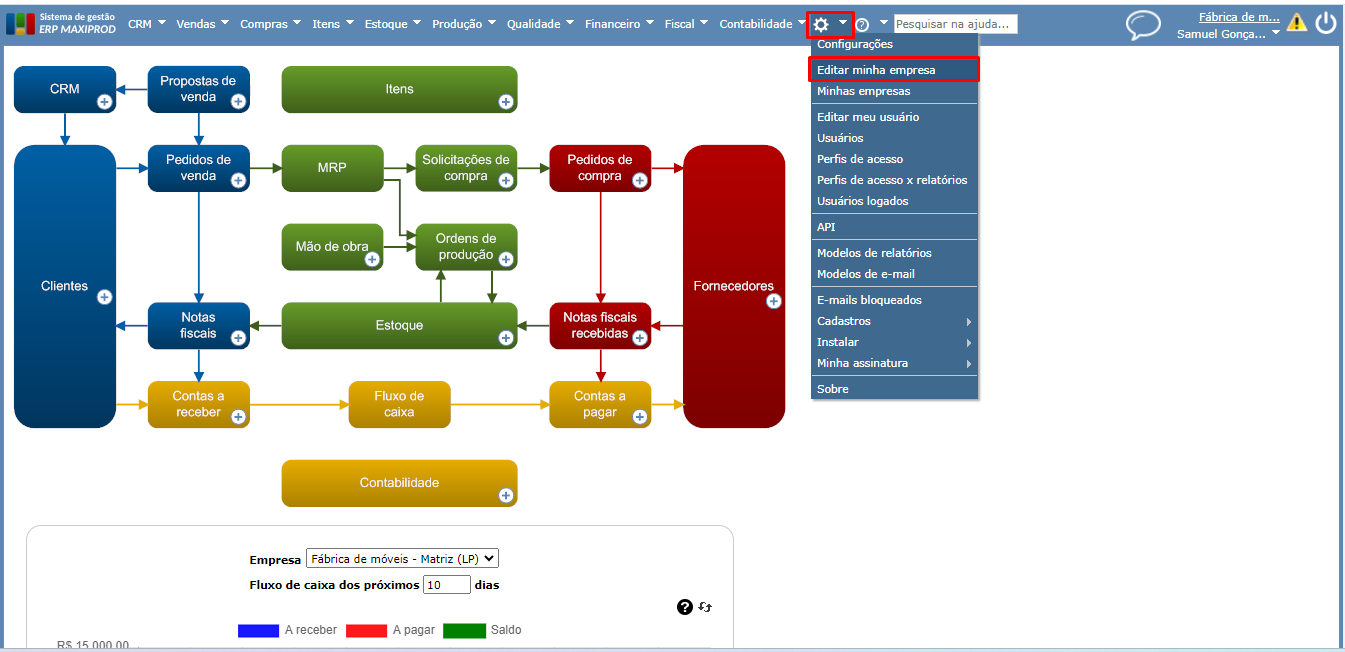Click plus icon on Contas a pagar box
Viewport: 1345px width, 652px height.
coord(640,417)
